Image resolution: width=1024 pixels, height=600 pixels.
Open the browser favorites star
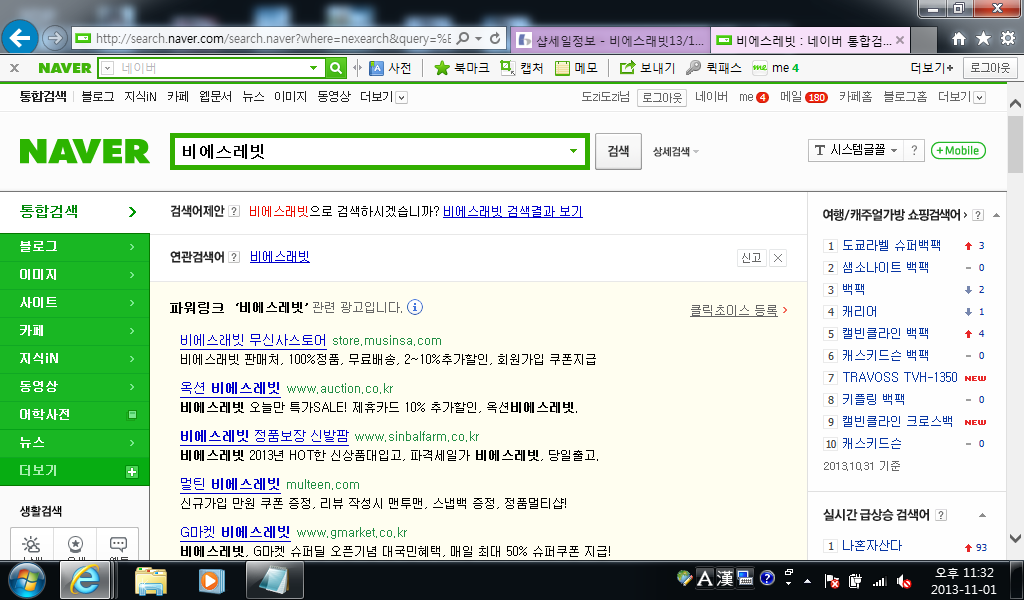pos(983,39)
